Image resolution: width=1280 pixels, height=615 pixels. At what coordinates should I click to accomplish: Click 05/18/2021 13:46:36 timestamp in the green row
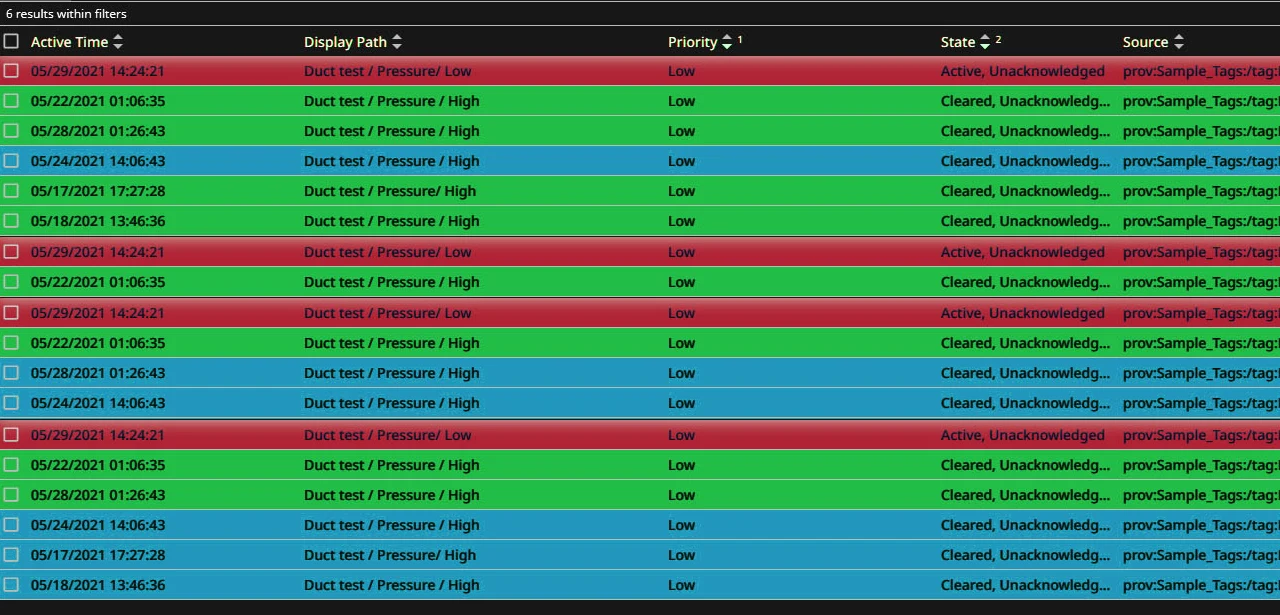(x=98, y=221)
